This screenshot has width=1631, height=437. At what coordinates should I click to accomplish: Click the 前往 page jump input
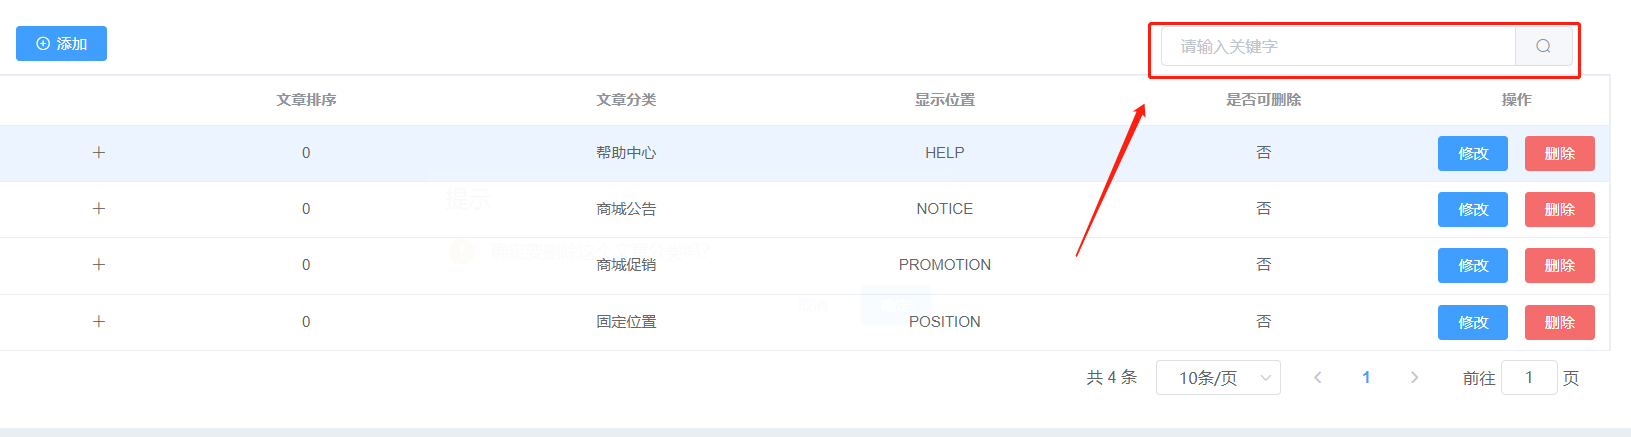coord(1529,378)
